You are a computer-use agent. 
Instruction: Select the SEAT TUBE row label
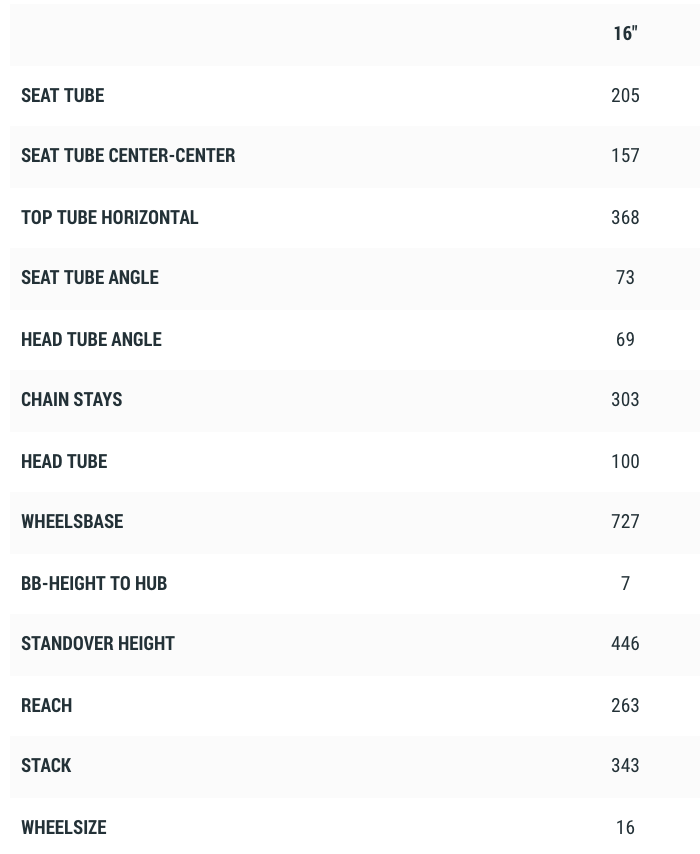click(x=62, y=96)
